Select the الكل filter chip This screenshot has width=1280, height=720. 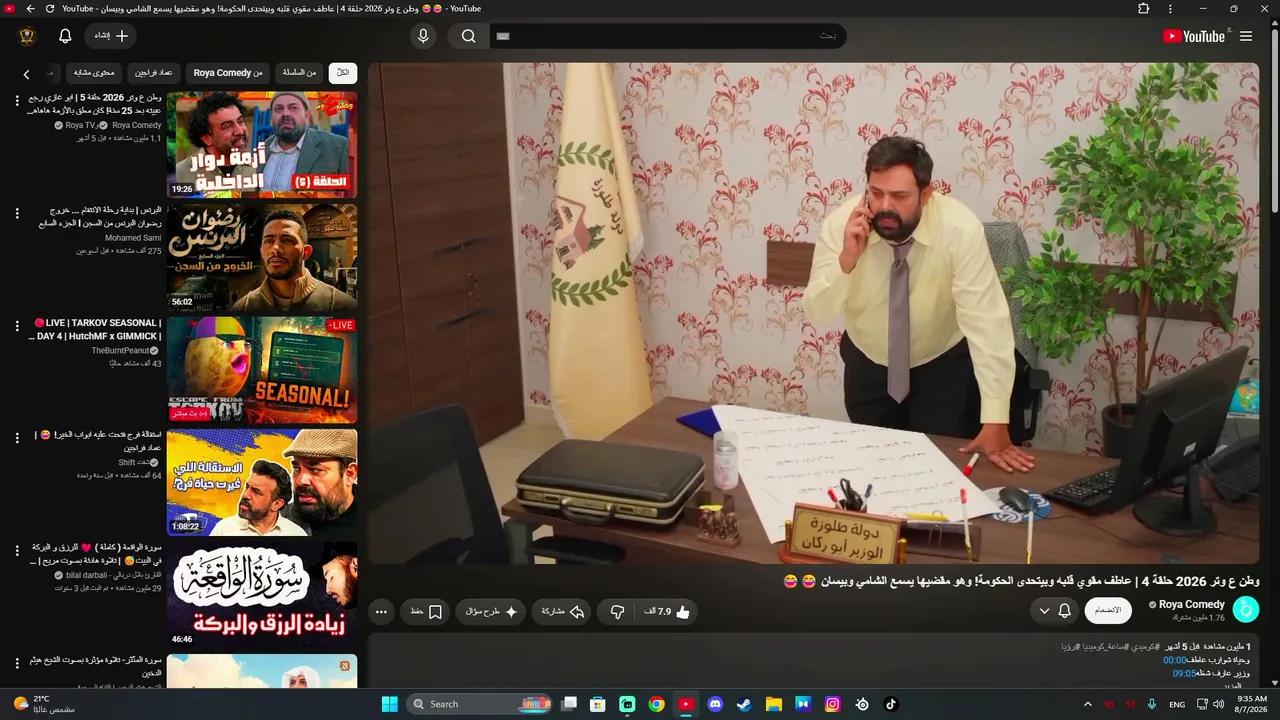(343, 73)
